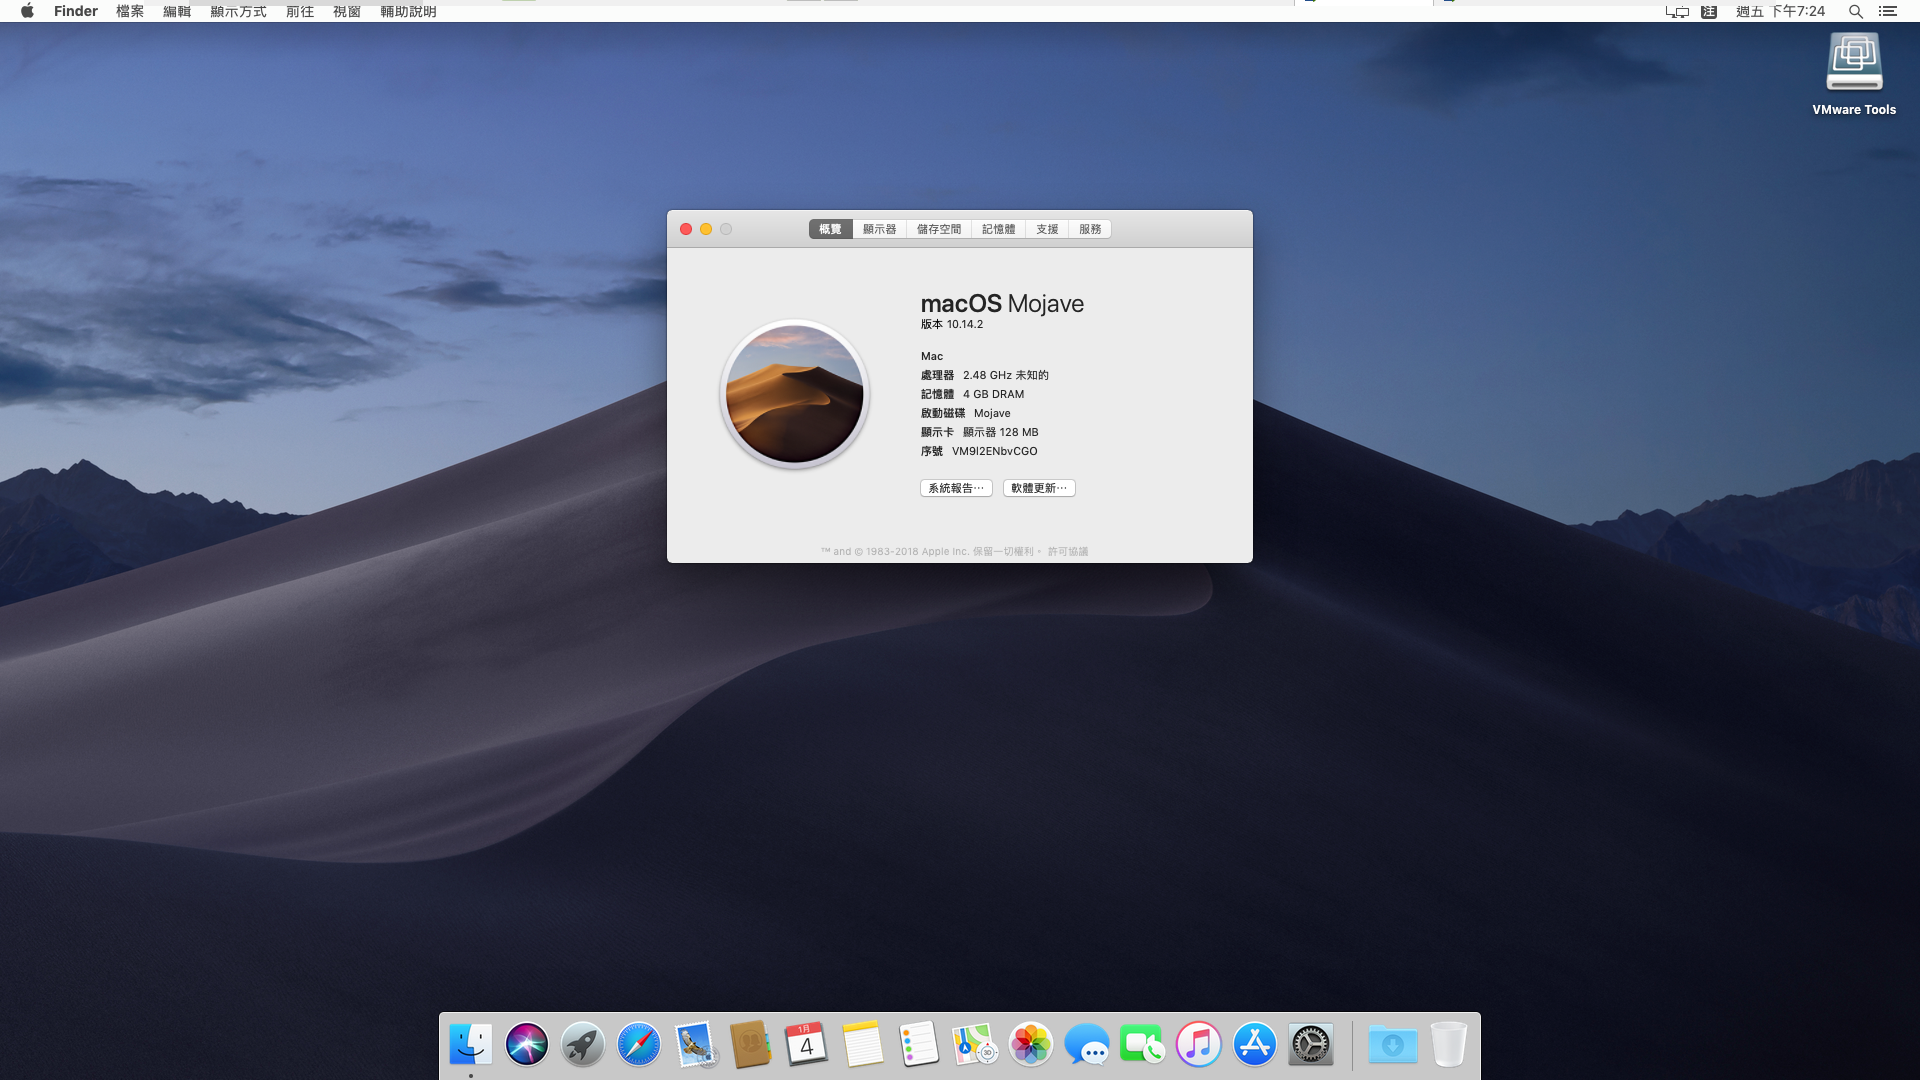Open input source menu bar icon
This screenshot has width=1920, height=1080.
(1709, 11)
